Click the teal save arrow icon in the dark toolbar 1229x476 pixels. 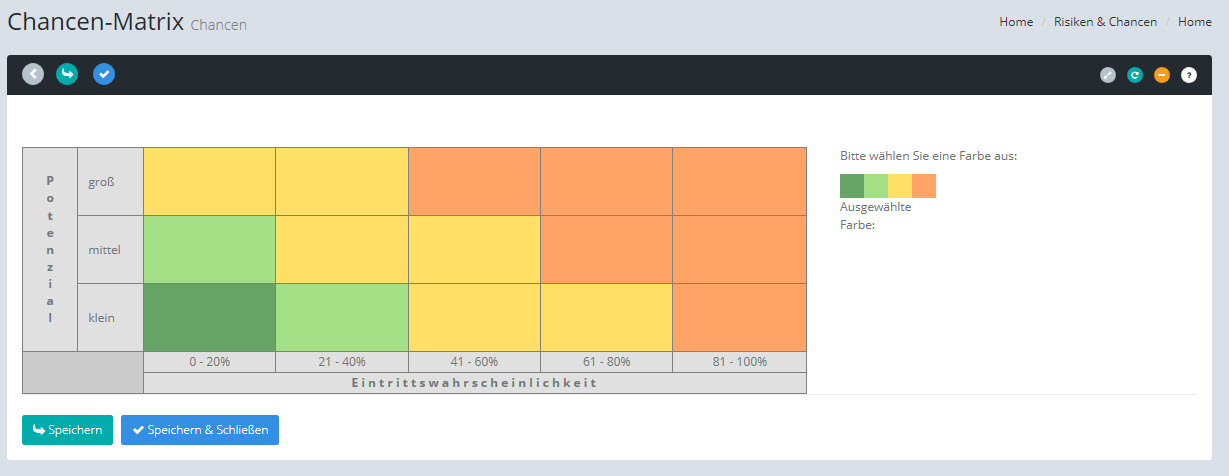tap(67, 74)
